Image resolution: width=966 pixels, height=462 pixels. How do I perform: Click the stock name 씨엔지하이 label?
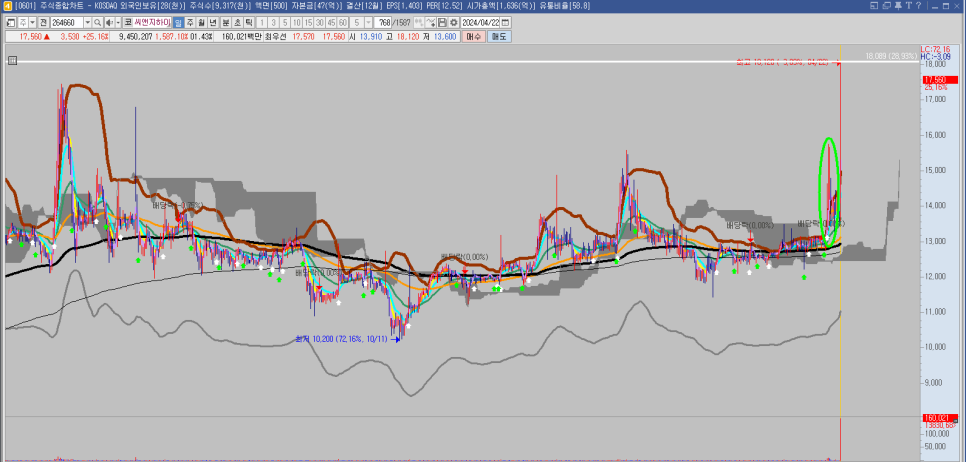pos(153,23)
